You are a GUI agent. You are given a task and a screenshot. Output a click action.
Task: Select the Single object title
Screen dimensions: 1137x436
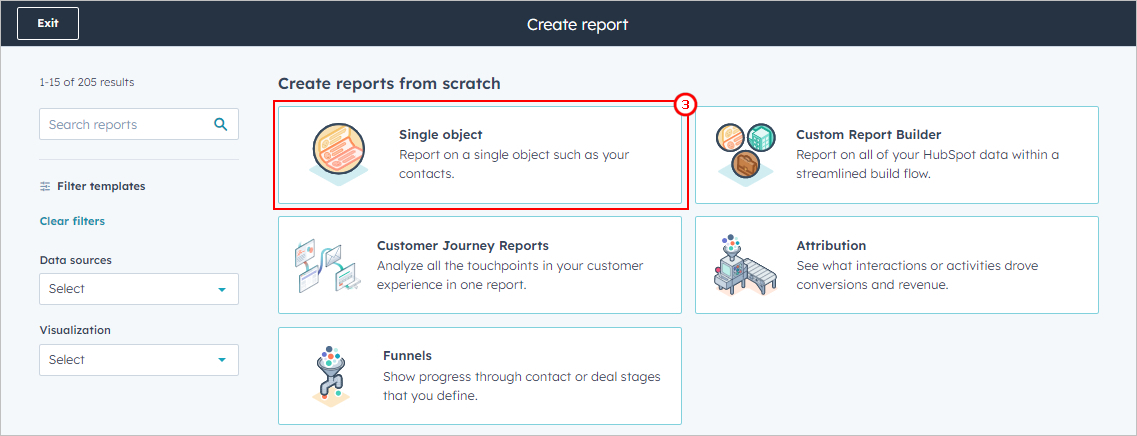441,135
